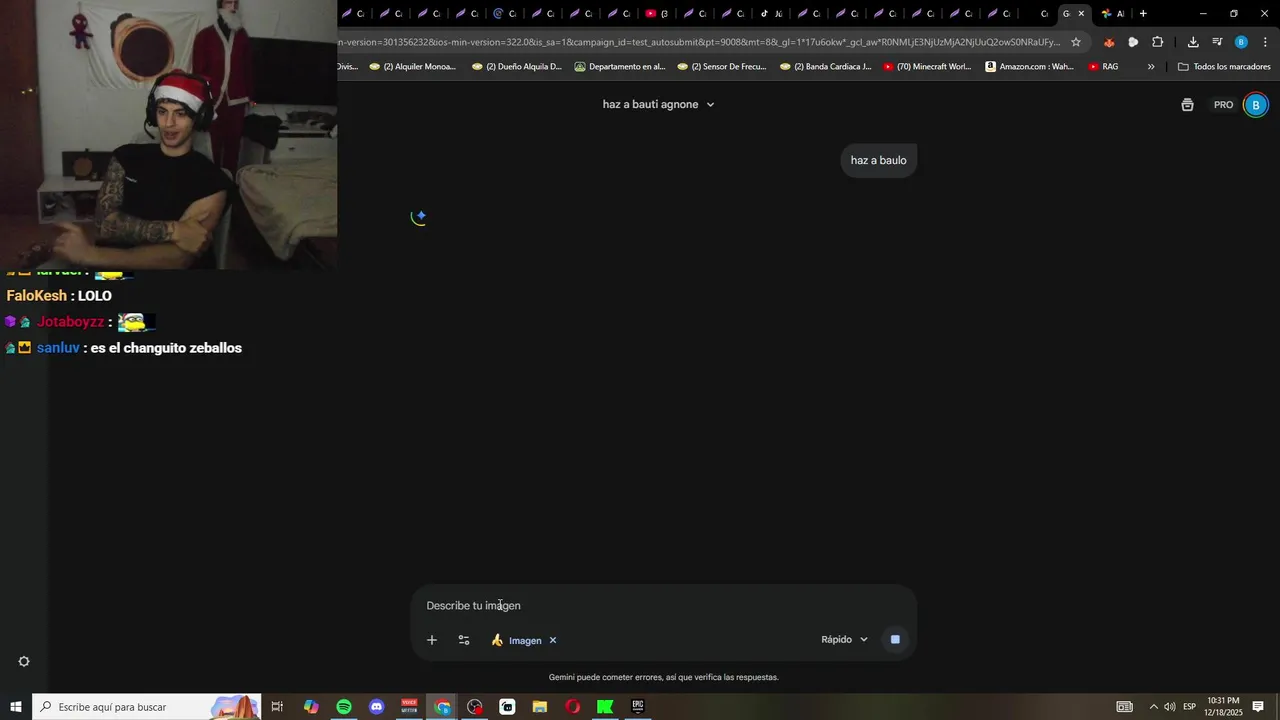Click the settings gear on stream overlay

click(24, 661)
